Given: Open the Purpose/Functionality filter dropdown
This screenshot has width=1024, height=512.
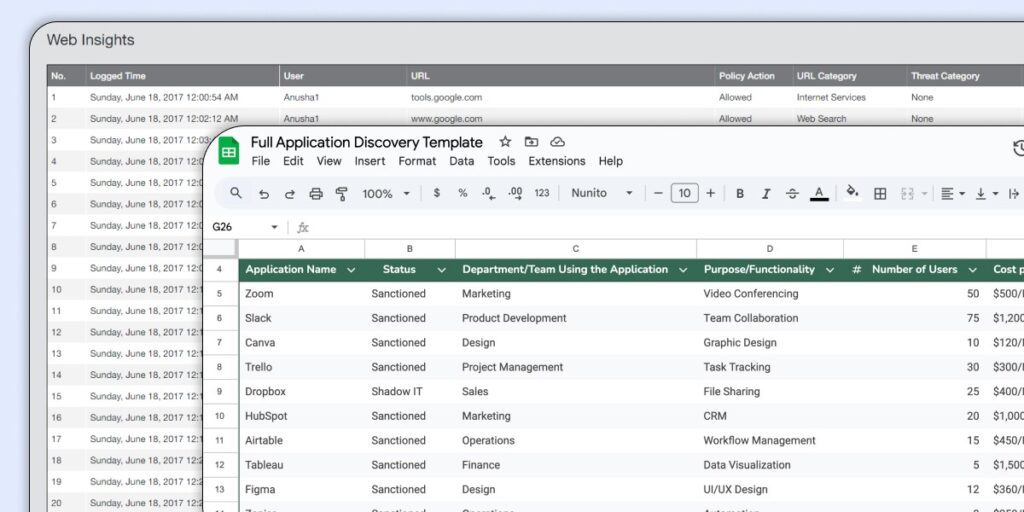Looking at the screenshot, I should pos(830,270).
